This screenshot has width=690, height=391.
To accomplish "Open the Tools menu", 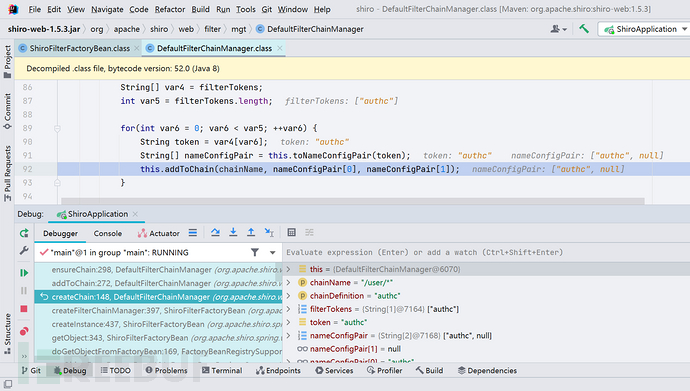I will (x=246, y=9).
